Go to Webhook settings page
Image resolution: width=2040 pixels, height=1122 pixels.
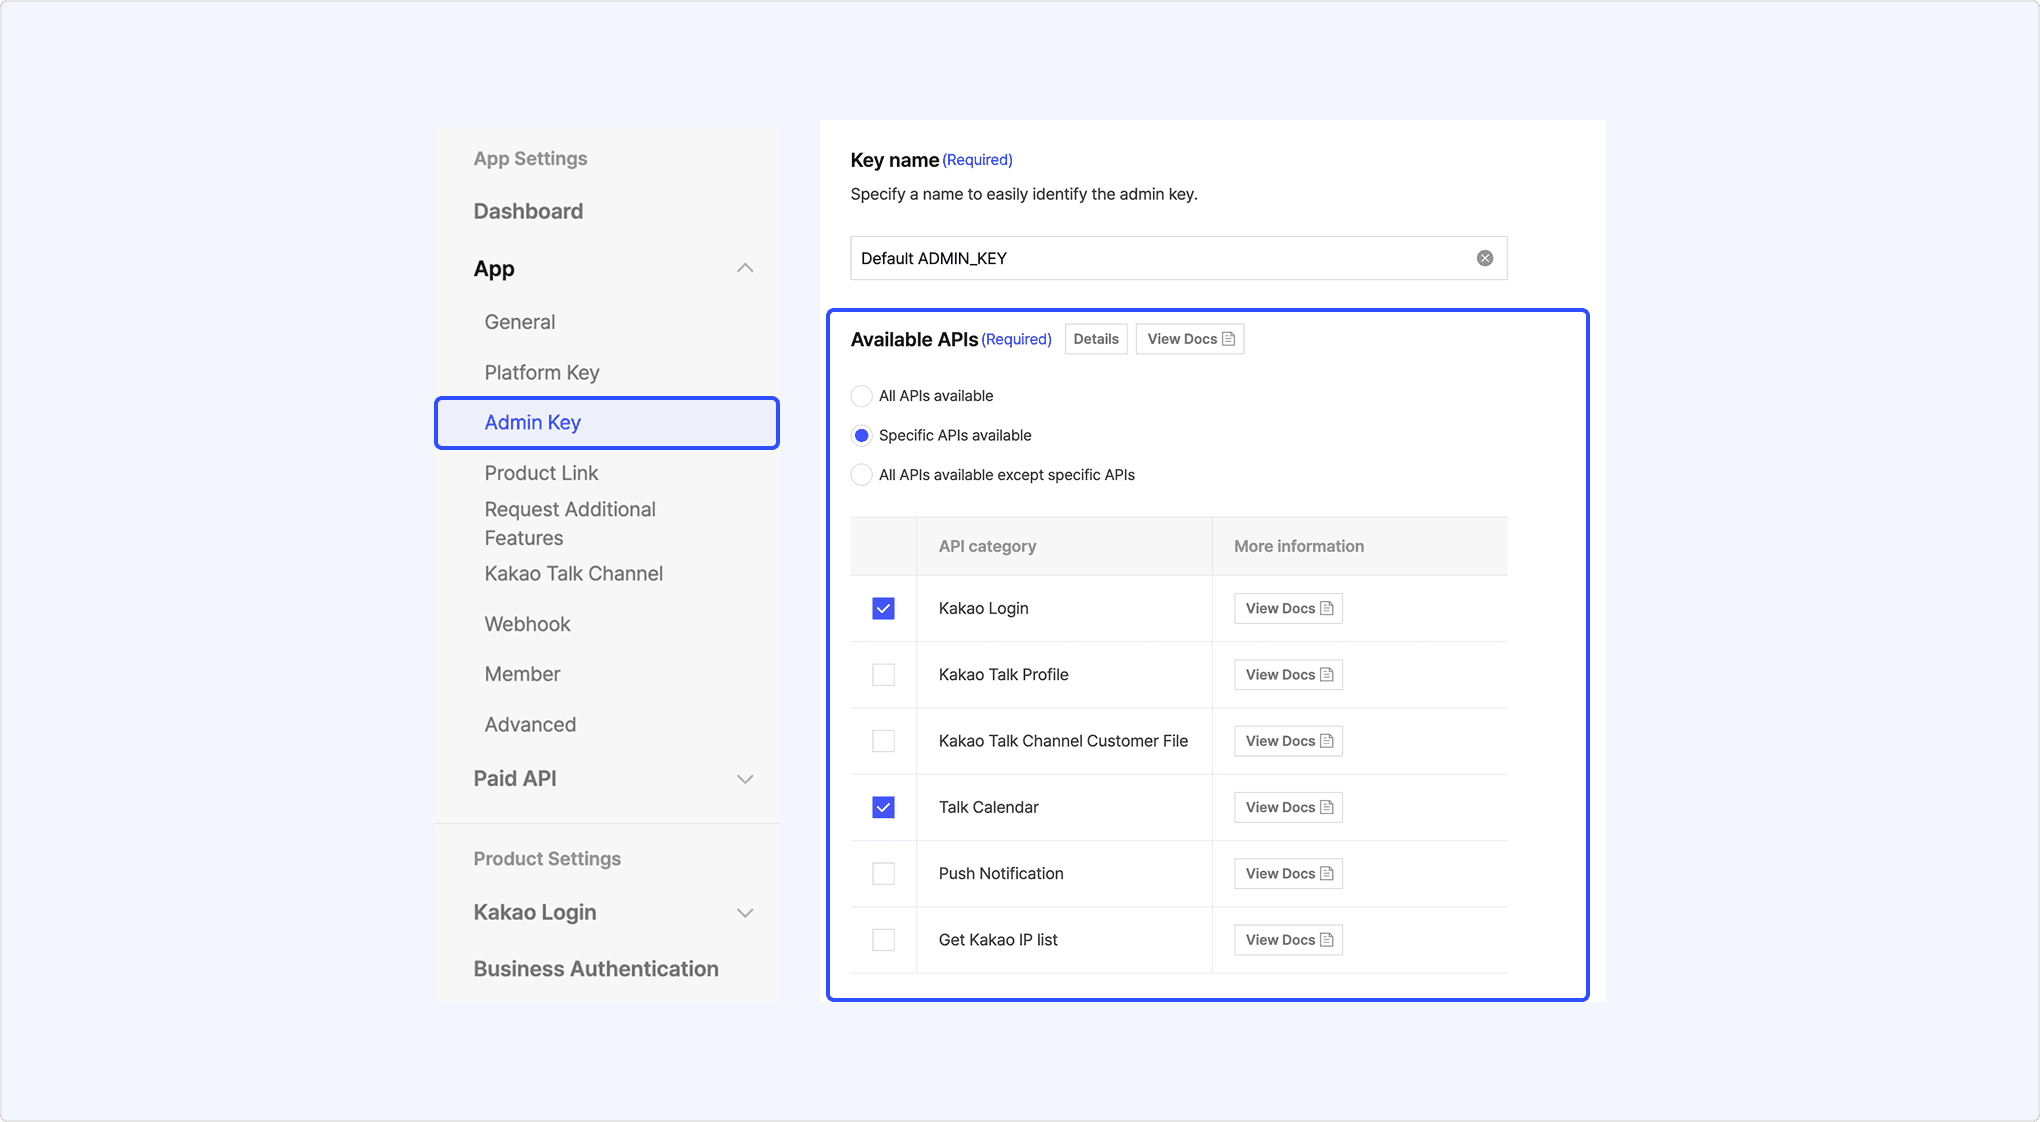(x=527, y=624)
